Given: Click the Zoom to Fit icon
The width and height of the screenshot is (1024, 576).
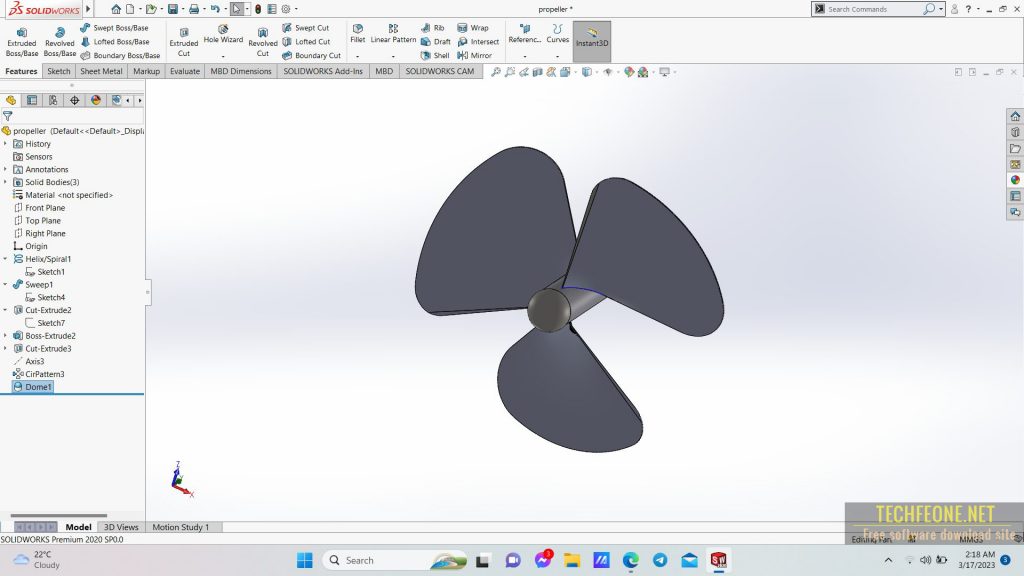Looking at the screenshot, I should click(496, 72).
